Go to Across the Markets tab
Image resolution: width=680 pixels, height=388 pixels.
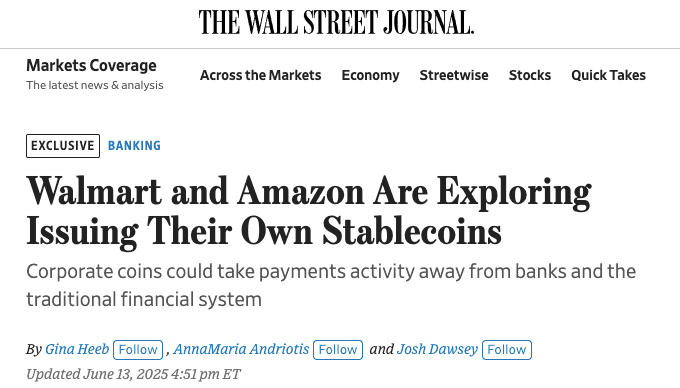[260, 75]
